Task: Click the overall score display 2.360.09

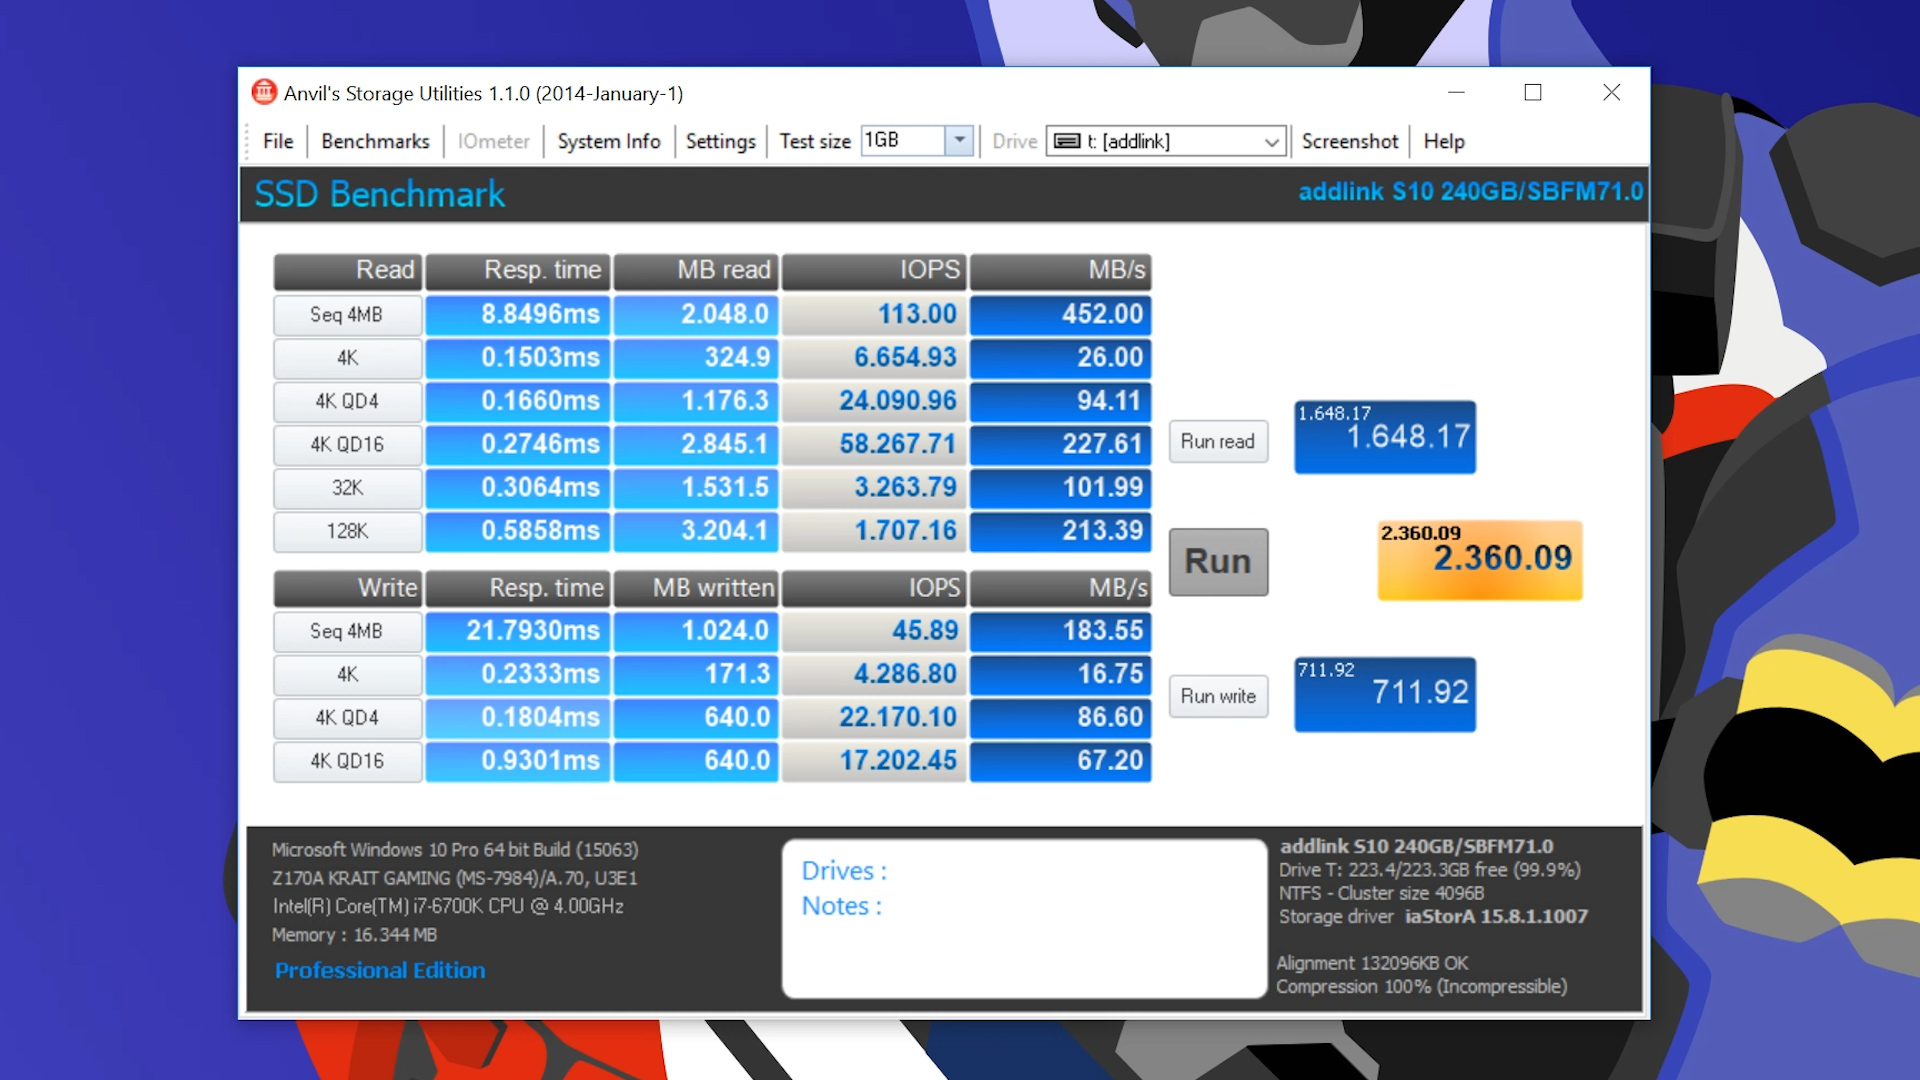Action: [x=1480, y=559]
